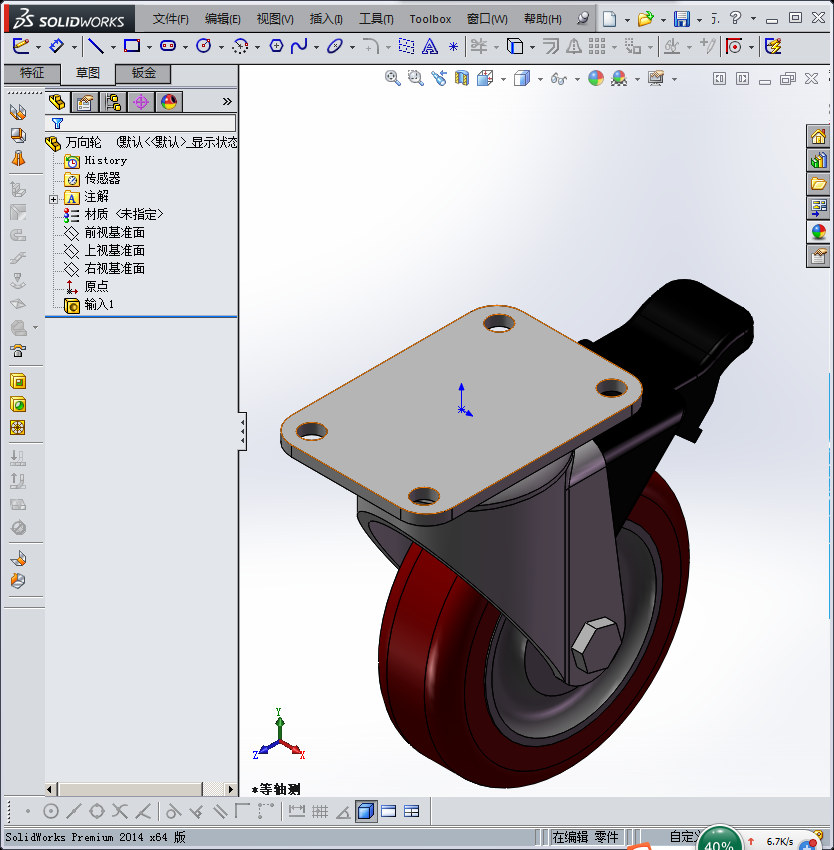Open the DisplayManager tab icon
Image resolution: width=834 pixels, height=850 pixels.
click(x=169, y=102)
